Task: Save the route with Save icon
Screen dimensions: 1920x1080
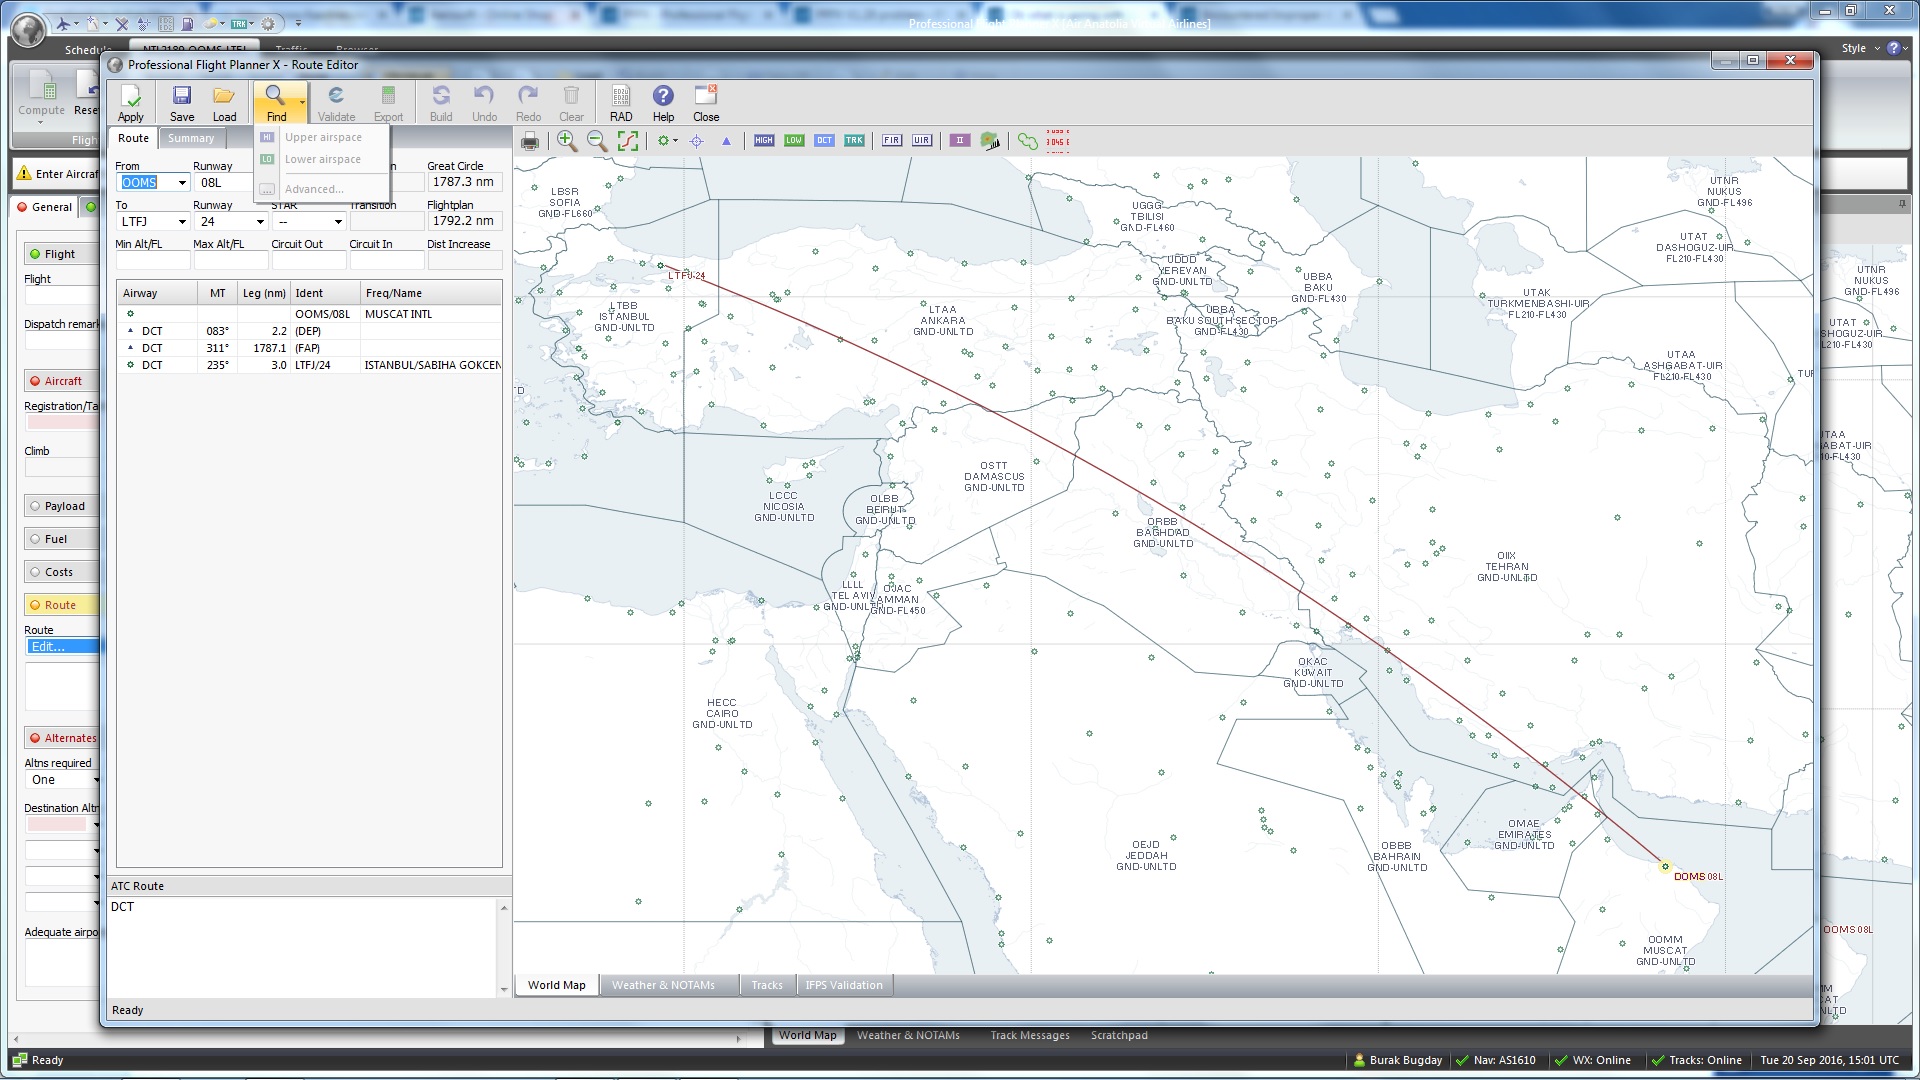Action: pyautogui.click(x=182, y=103)
